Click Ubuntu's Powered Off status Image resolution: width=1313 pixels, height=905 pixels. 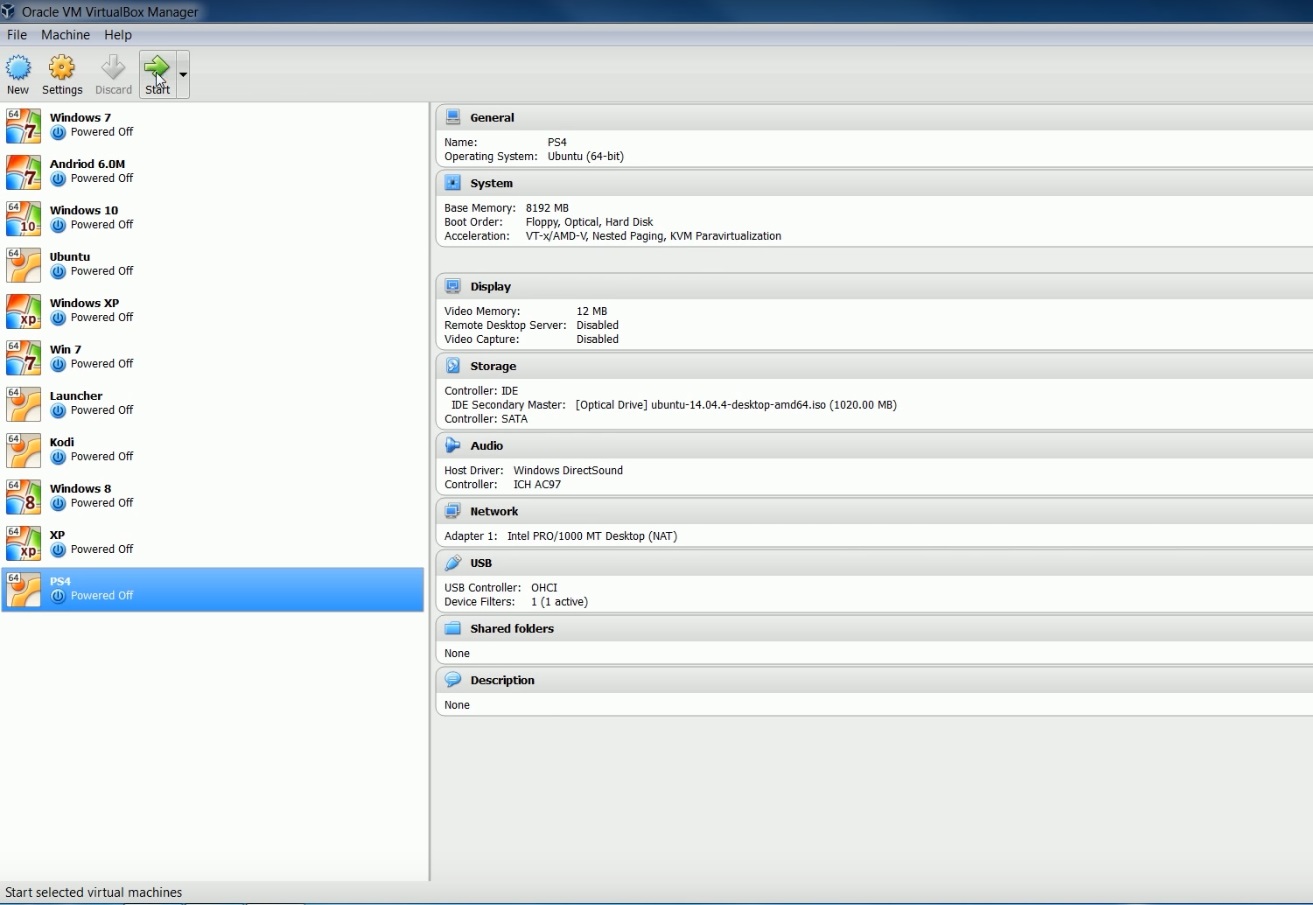click(101, 271)
